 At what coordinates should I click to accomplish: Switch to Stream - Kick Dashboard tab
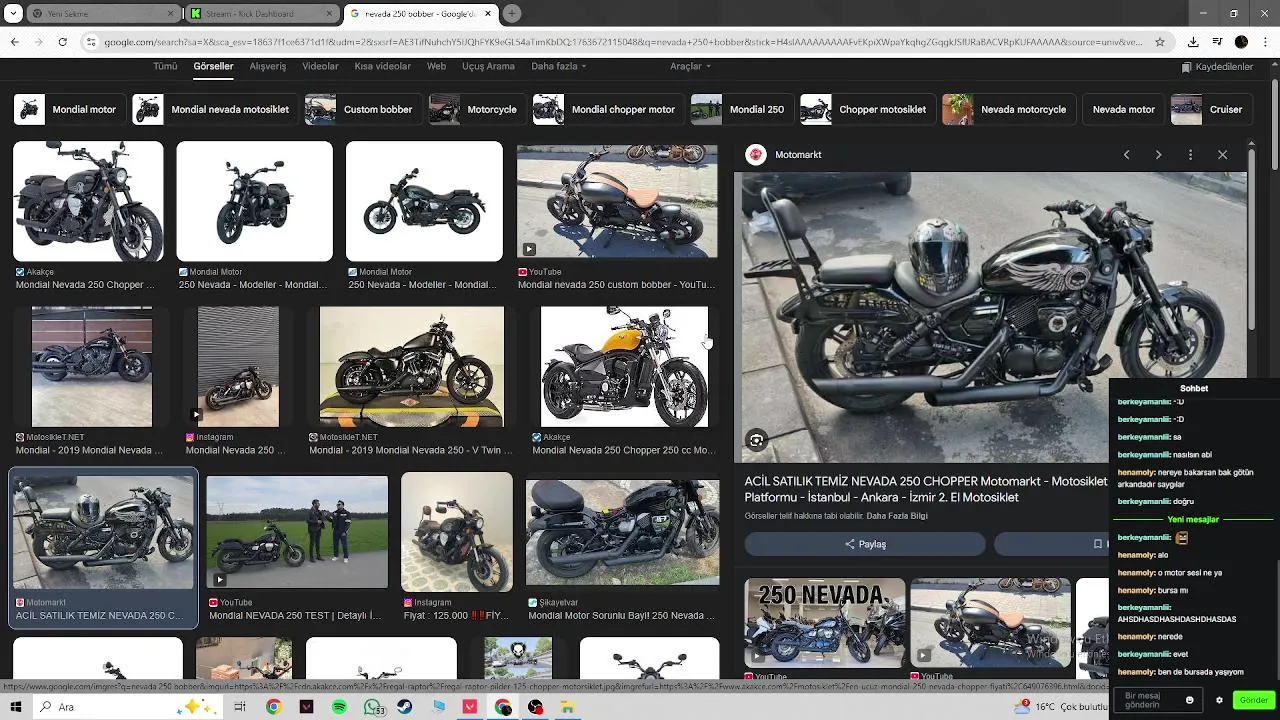point(262,14)
